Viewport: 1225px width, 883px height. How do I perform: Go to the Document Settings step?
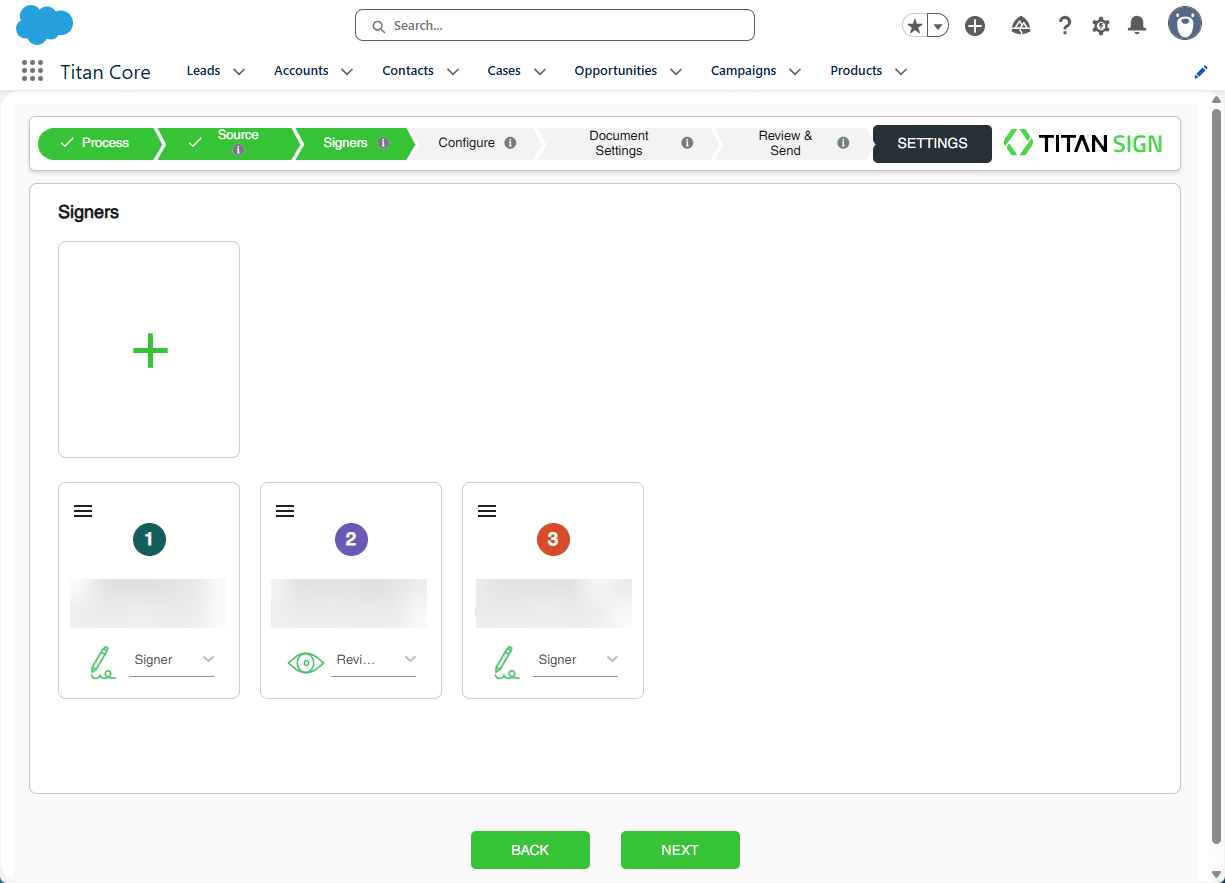(619, 143)
